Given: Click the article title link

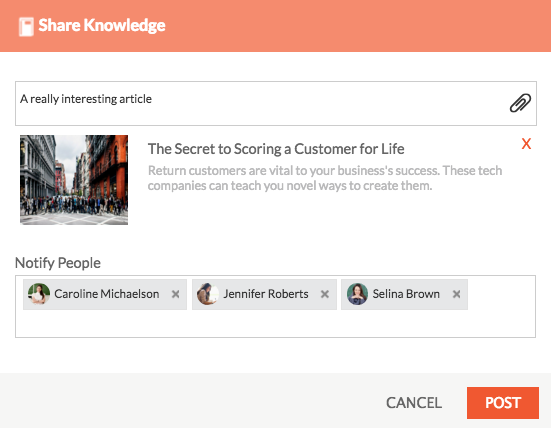Looking at the screenshot, I should click(276, 149).
